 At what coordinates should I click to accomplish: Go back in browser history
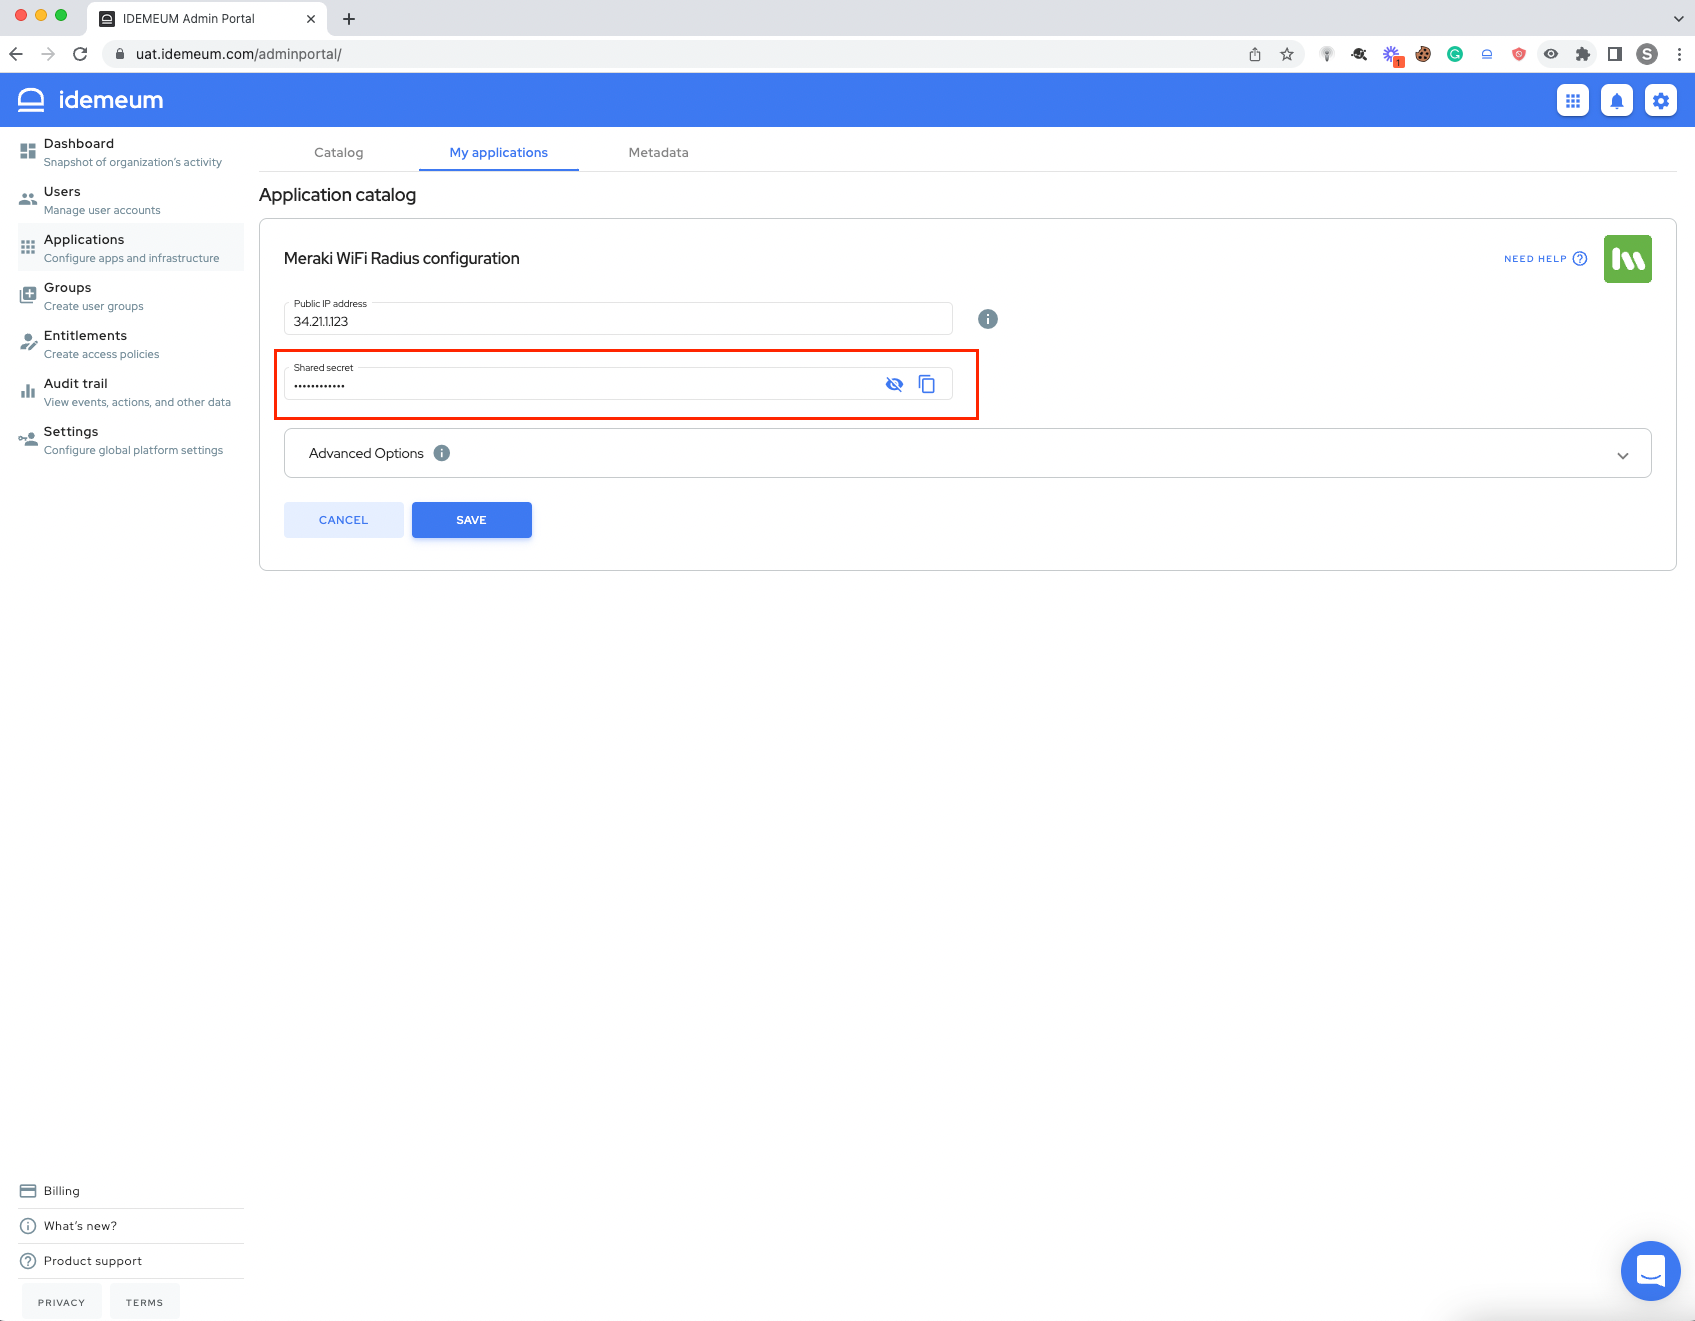click(16, 54)
